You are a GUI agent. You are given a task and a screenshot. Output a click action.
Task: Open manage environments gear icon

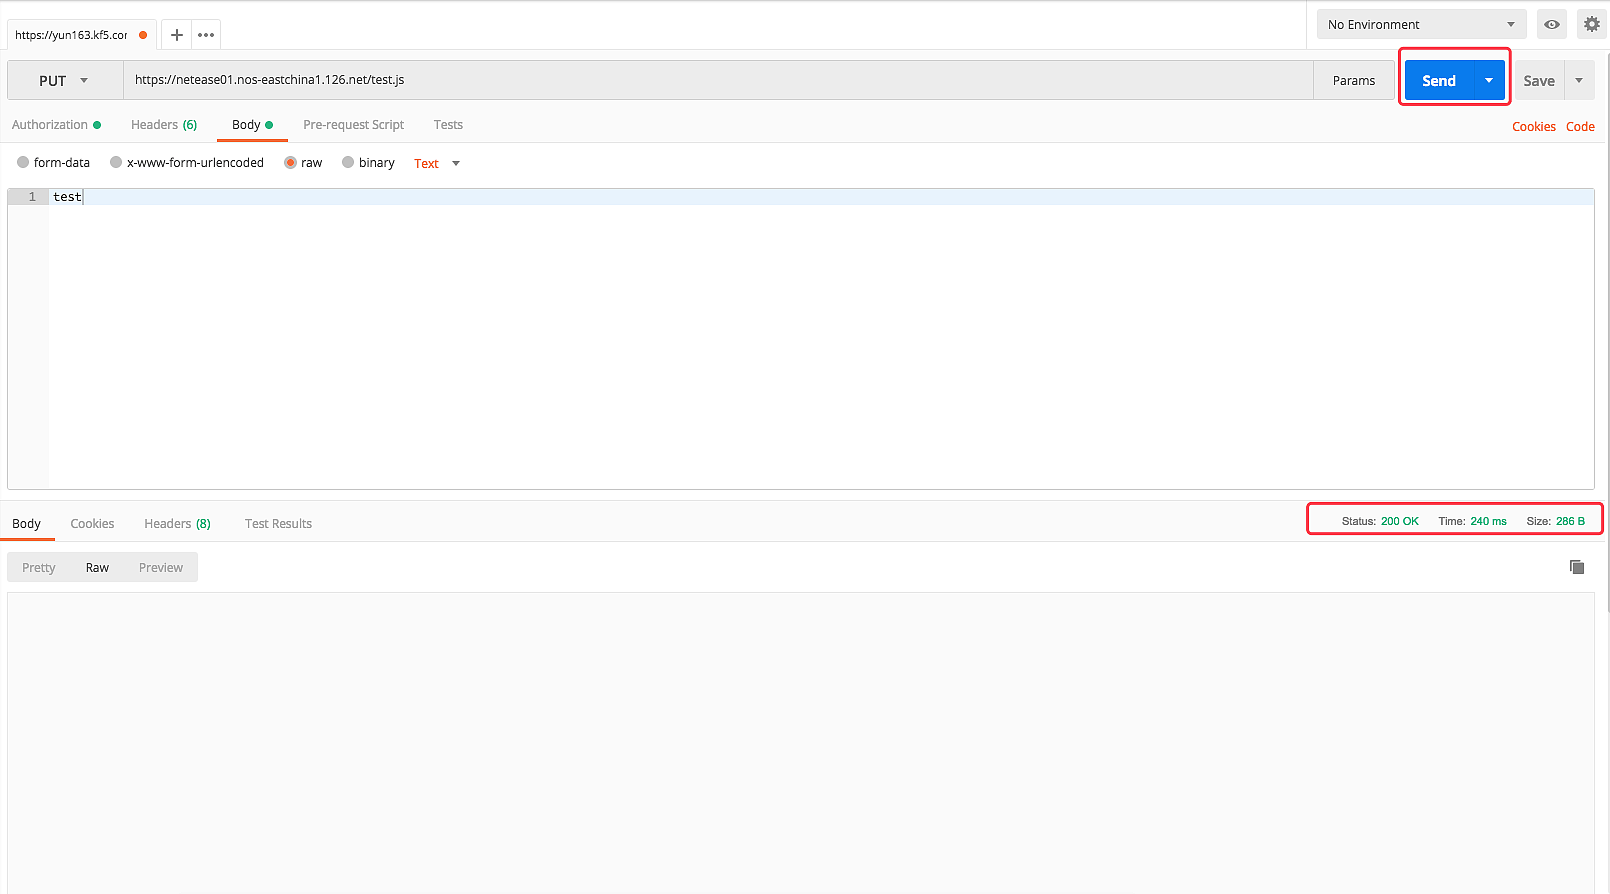pyautogui.click(x=1591, y=25)
